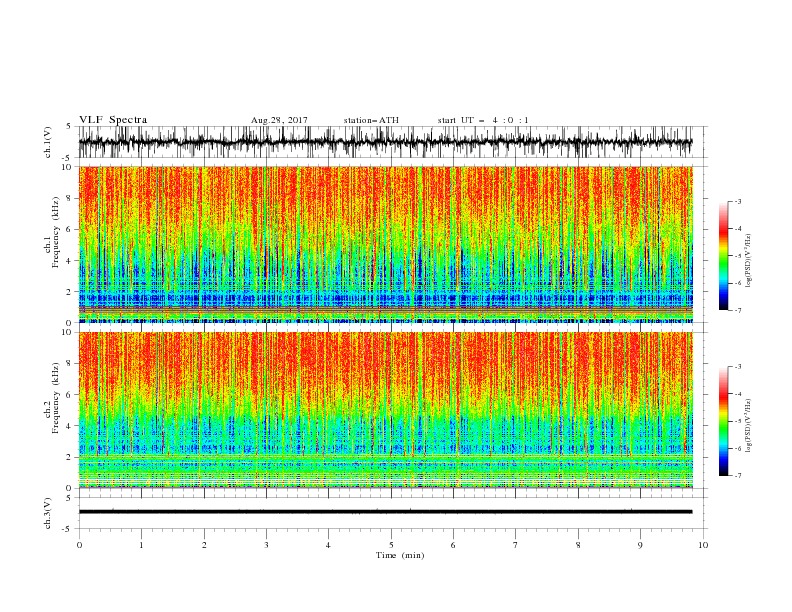
Task: Click time axis tick label "6"
Action: pos(453,545)
